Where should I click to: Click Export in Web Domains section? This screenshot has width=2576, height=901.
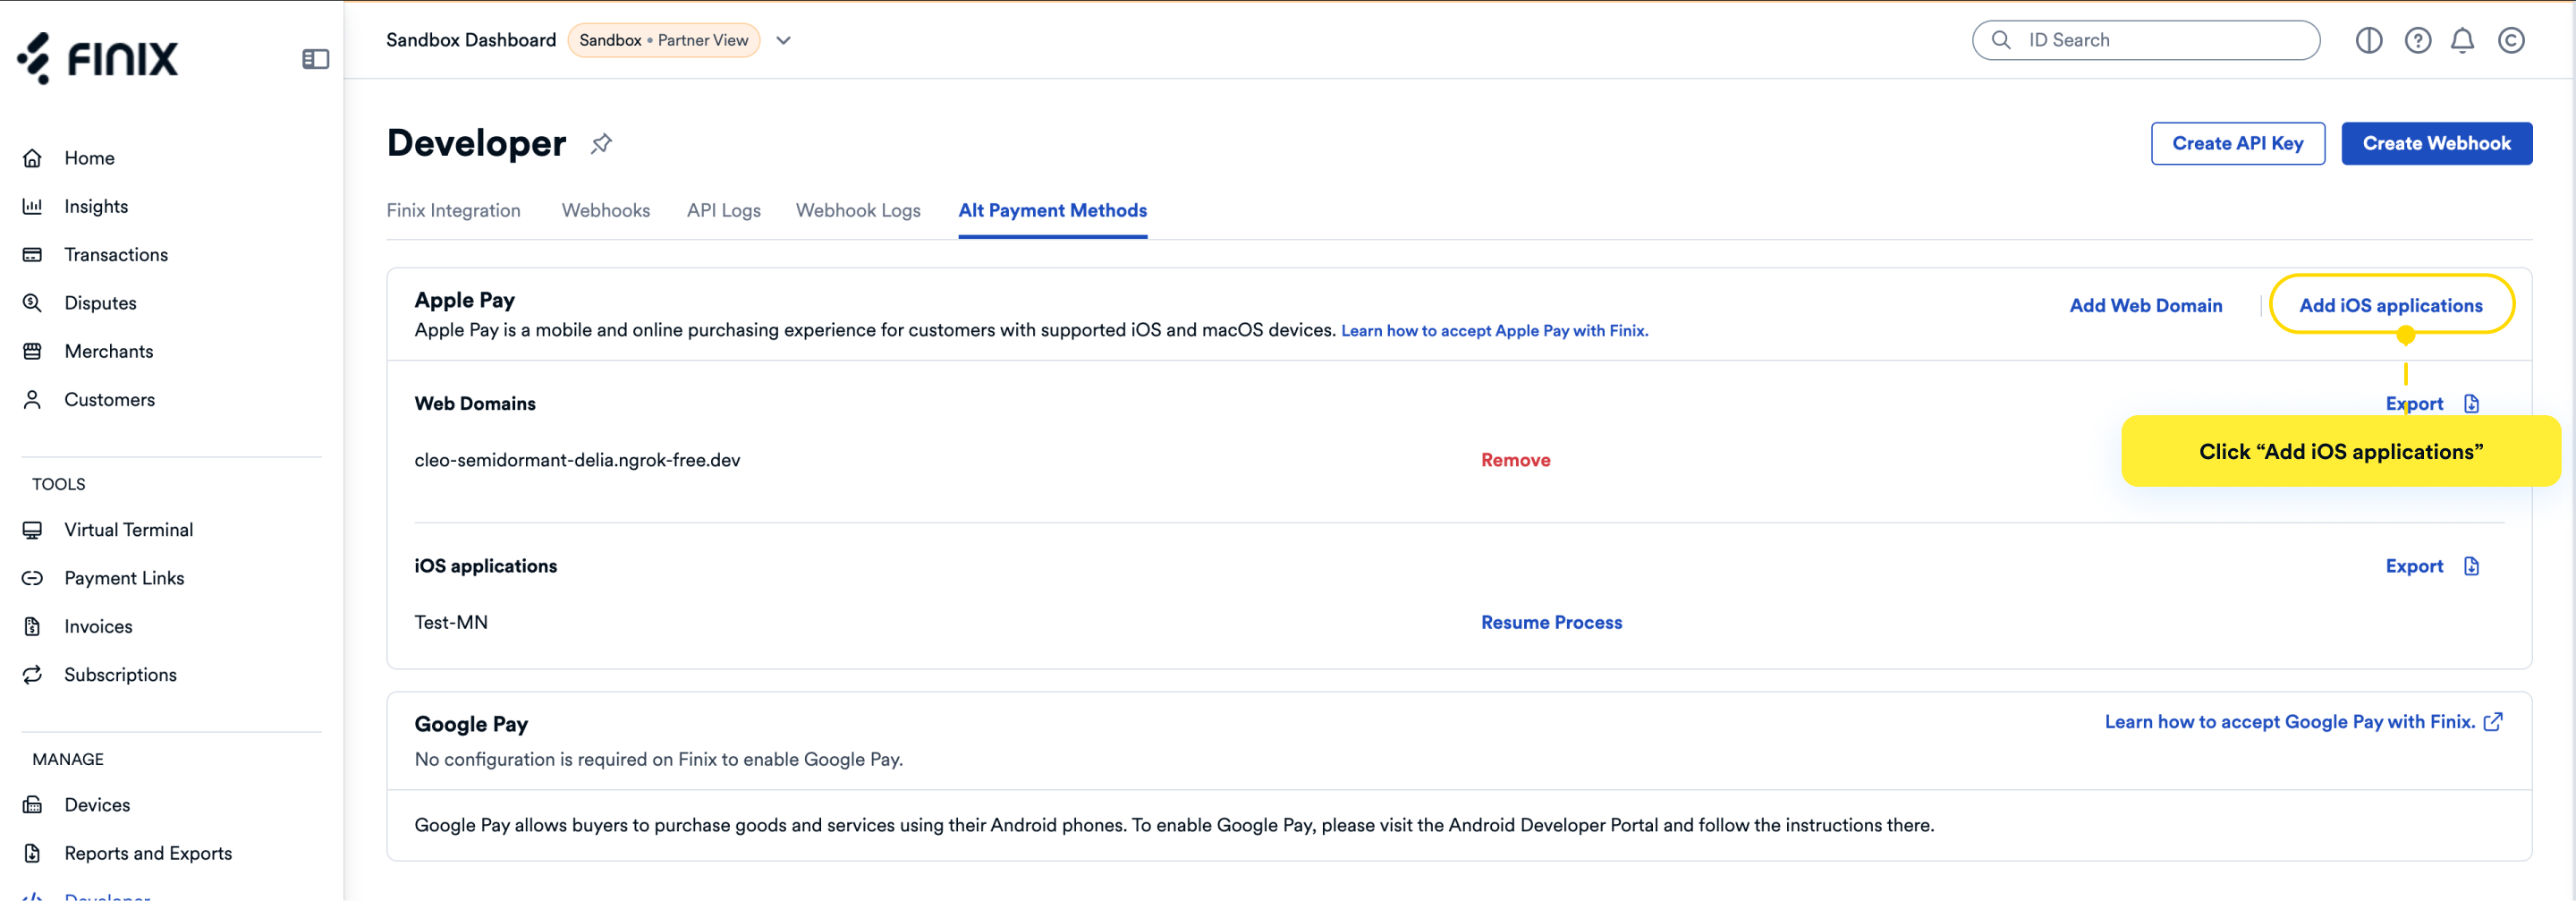point(2413,404)
